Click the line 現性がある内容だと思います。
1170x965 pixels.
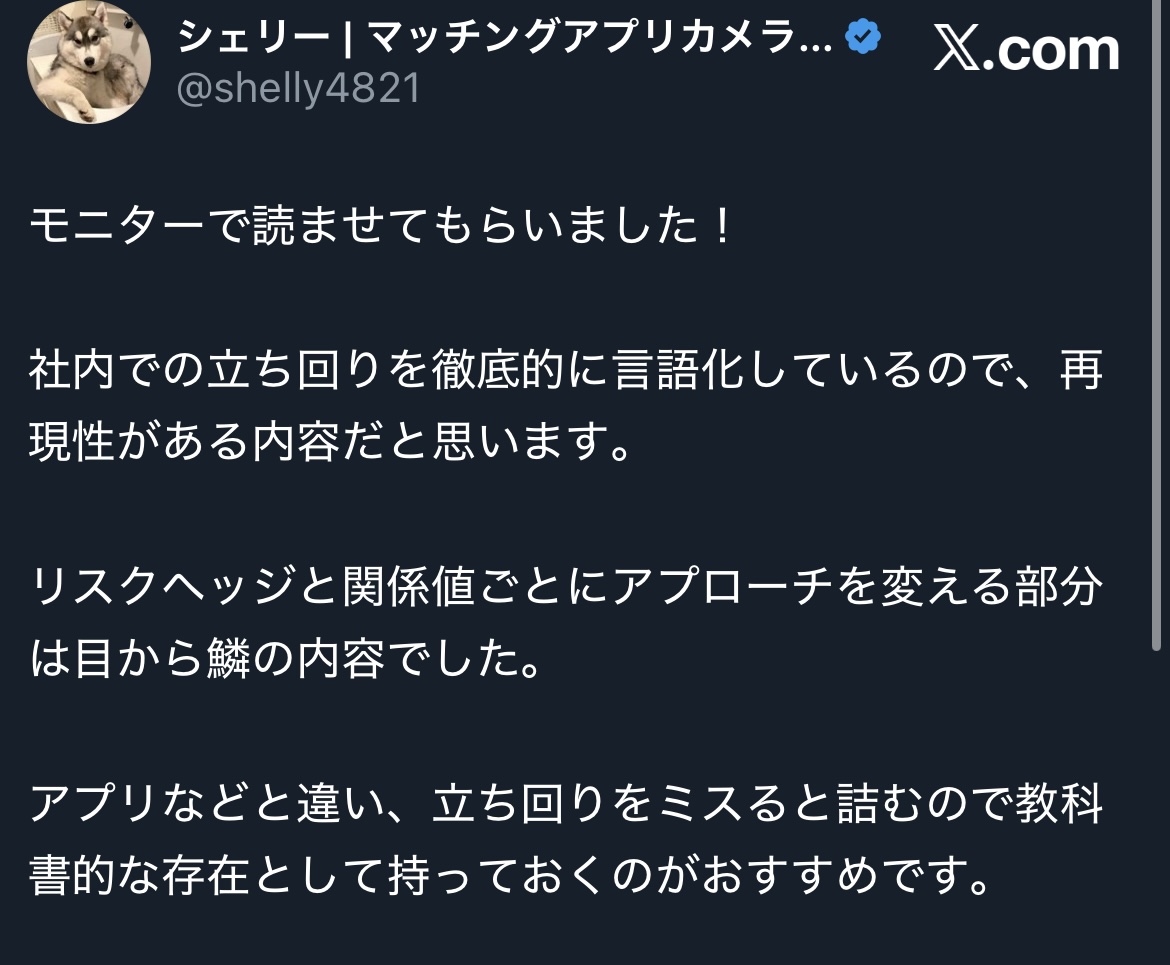click(331, 441)
